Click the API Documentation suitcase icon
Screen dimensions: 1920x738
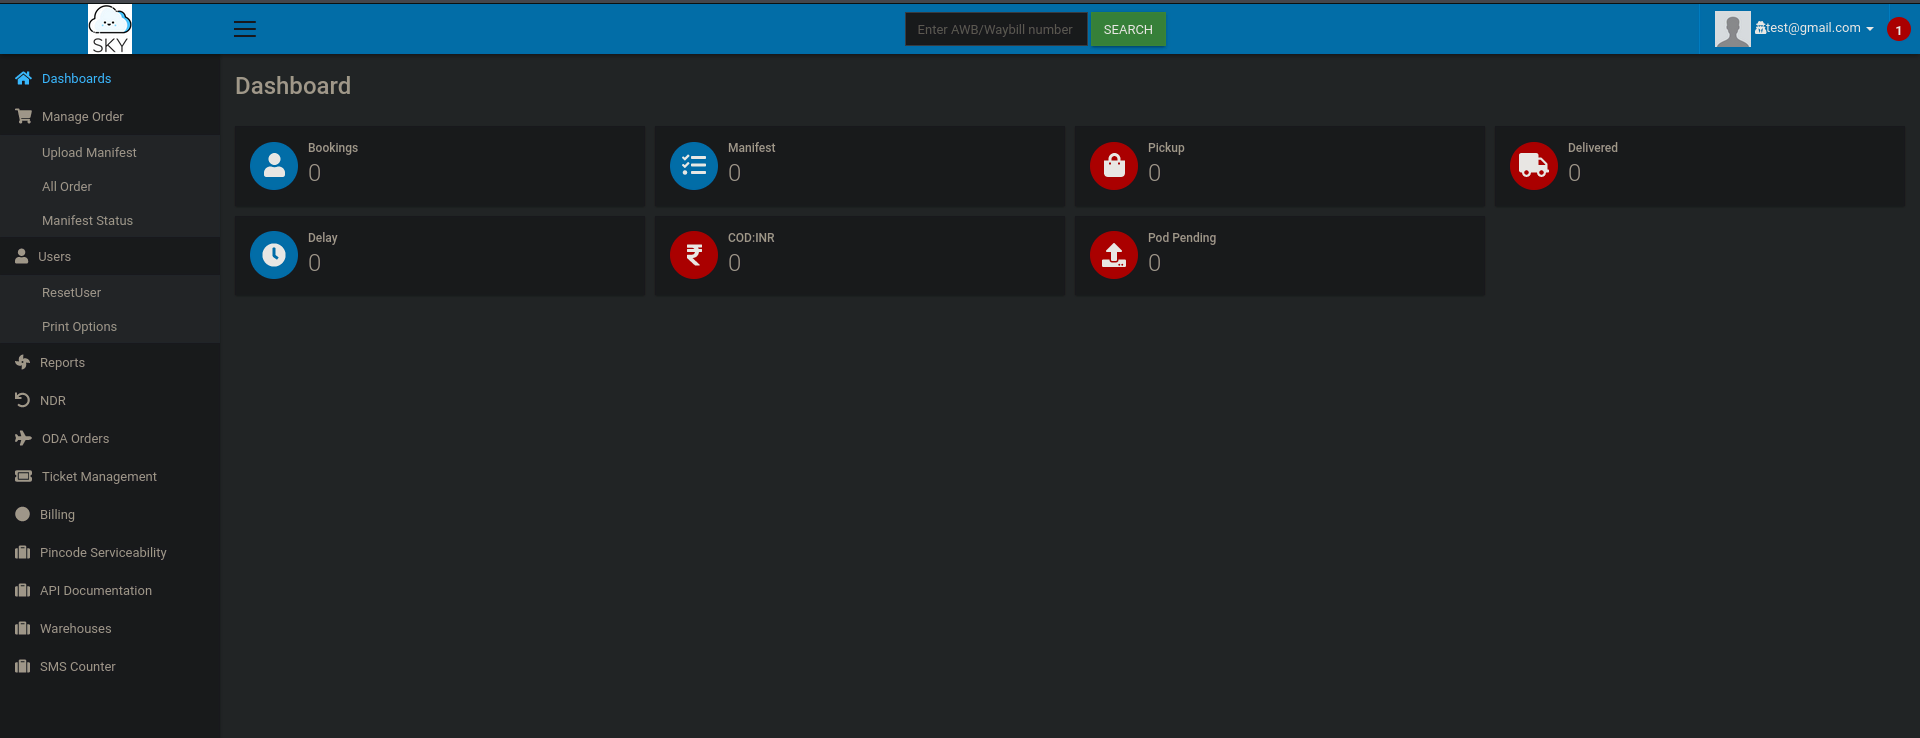(22, 590)
